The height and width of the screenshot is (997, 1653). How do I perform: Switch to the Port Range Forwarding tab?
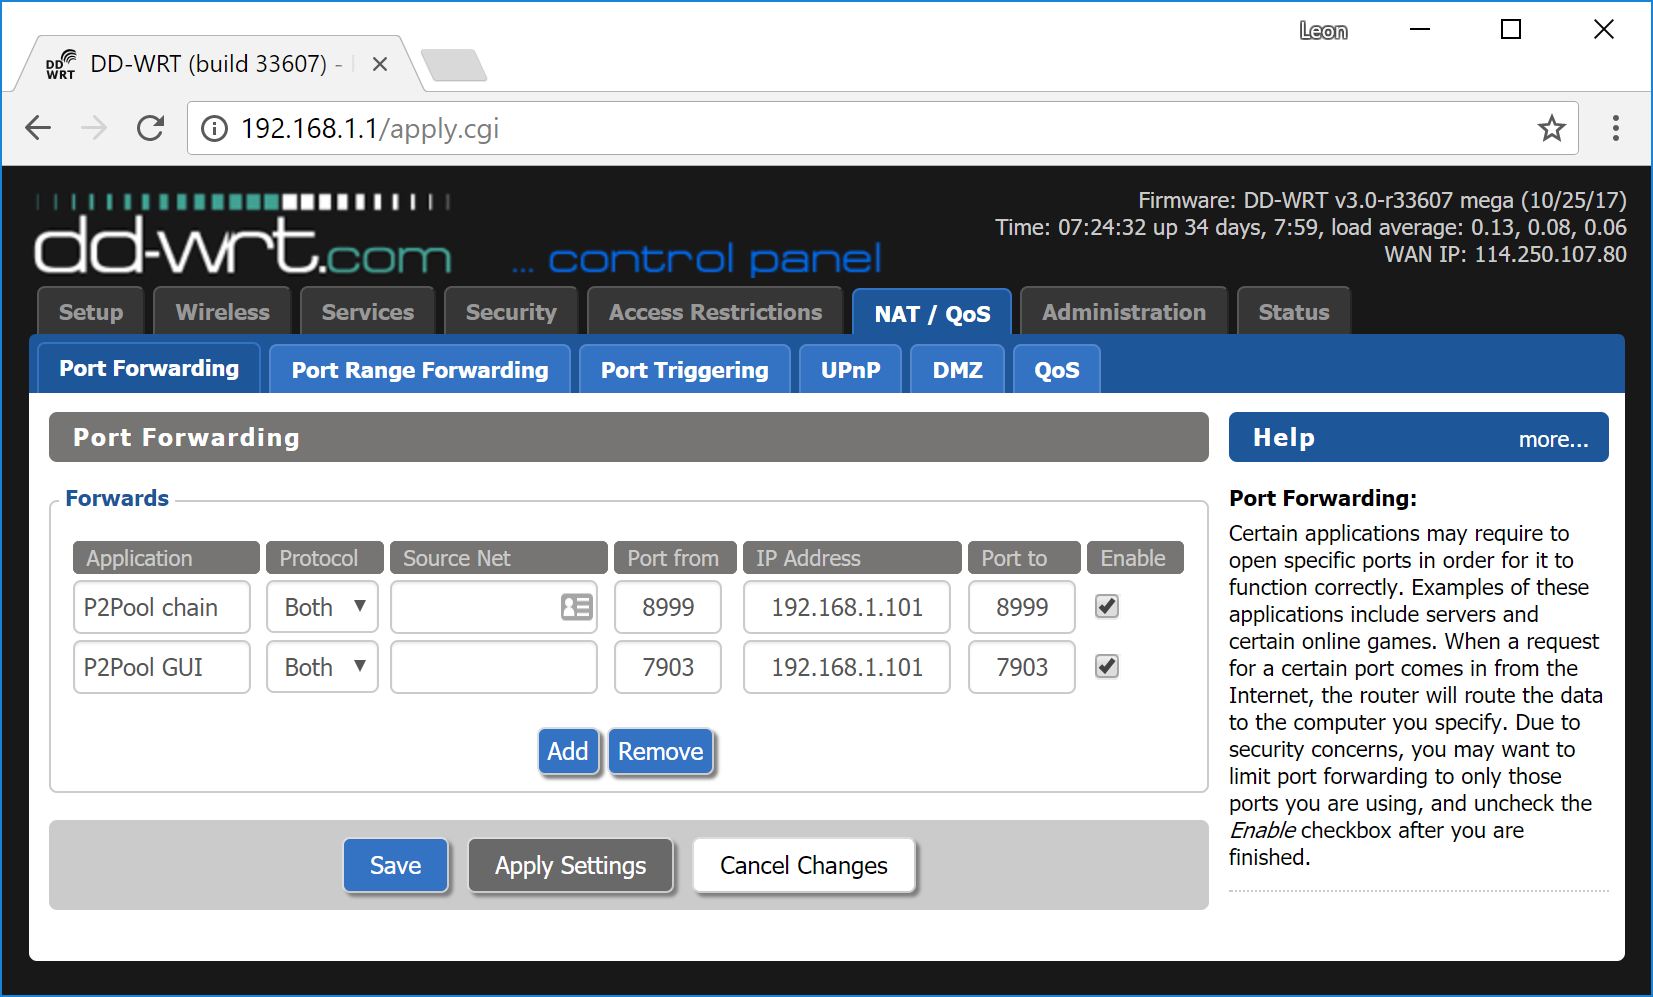(420, 370)
